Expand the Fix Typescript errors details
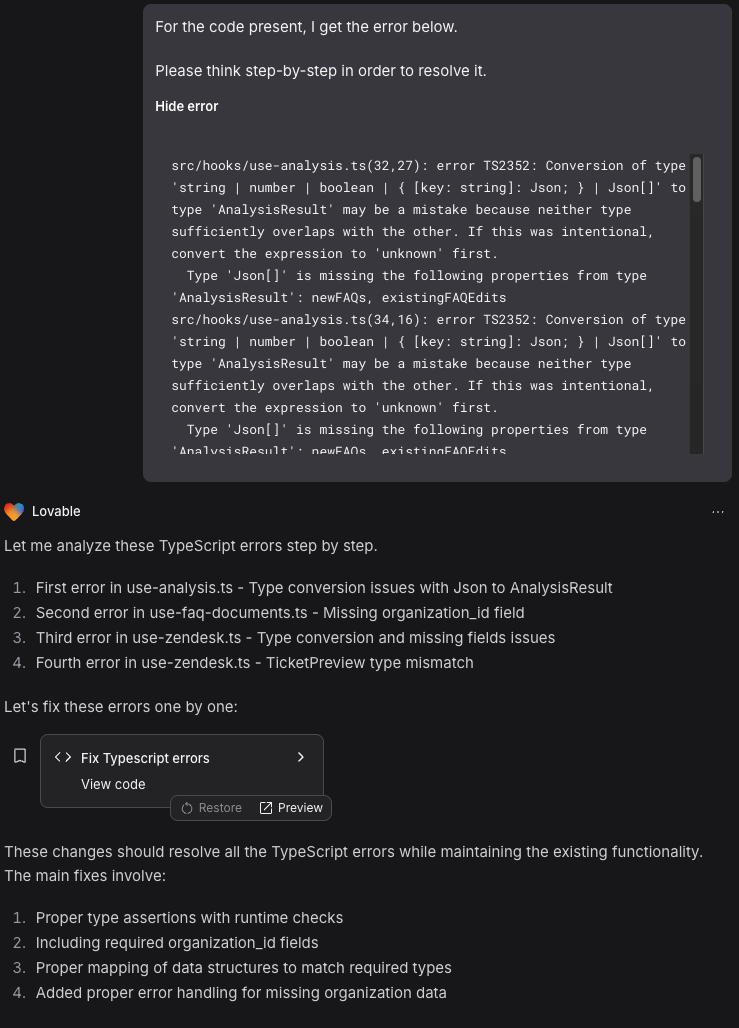The image size is (739, 1028). click(144, 757)
